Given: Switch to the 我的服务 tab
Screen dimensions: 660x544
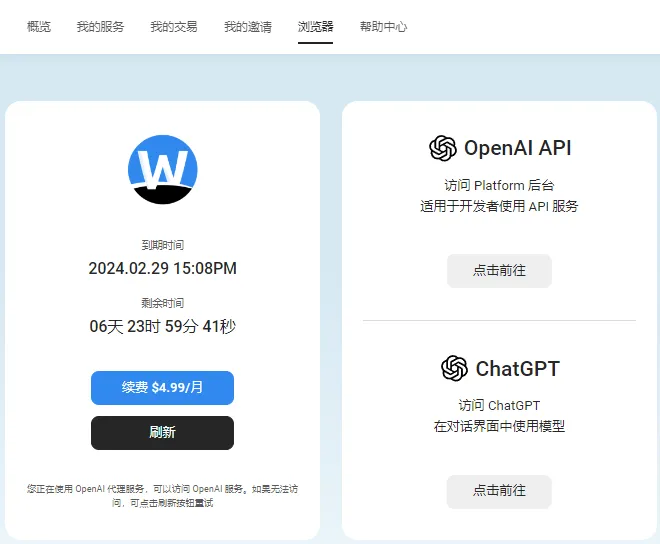Looking at the screenshot, I should 100,27.
